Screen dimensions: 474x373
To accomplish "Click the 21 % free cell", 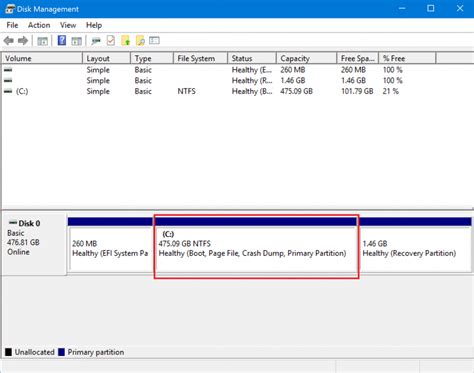I will [391, 91].
